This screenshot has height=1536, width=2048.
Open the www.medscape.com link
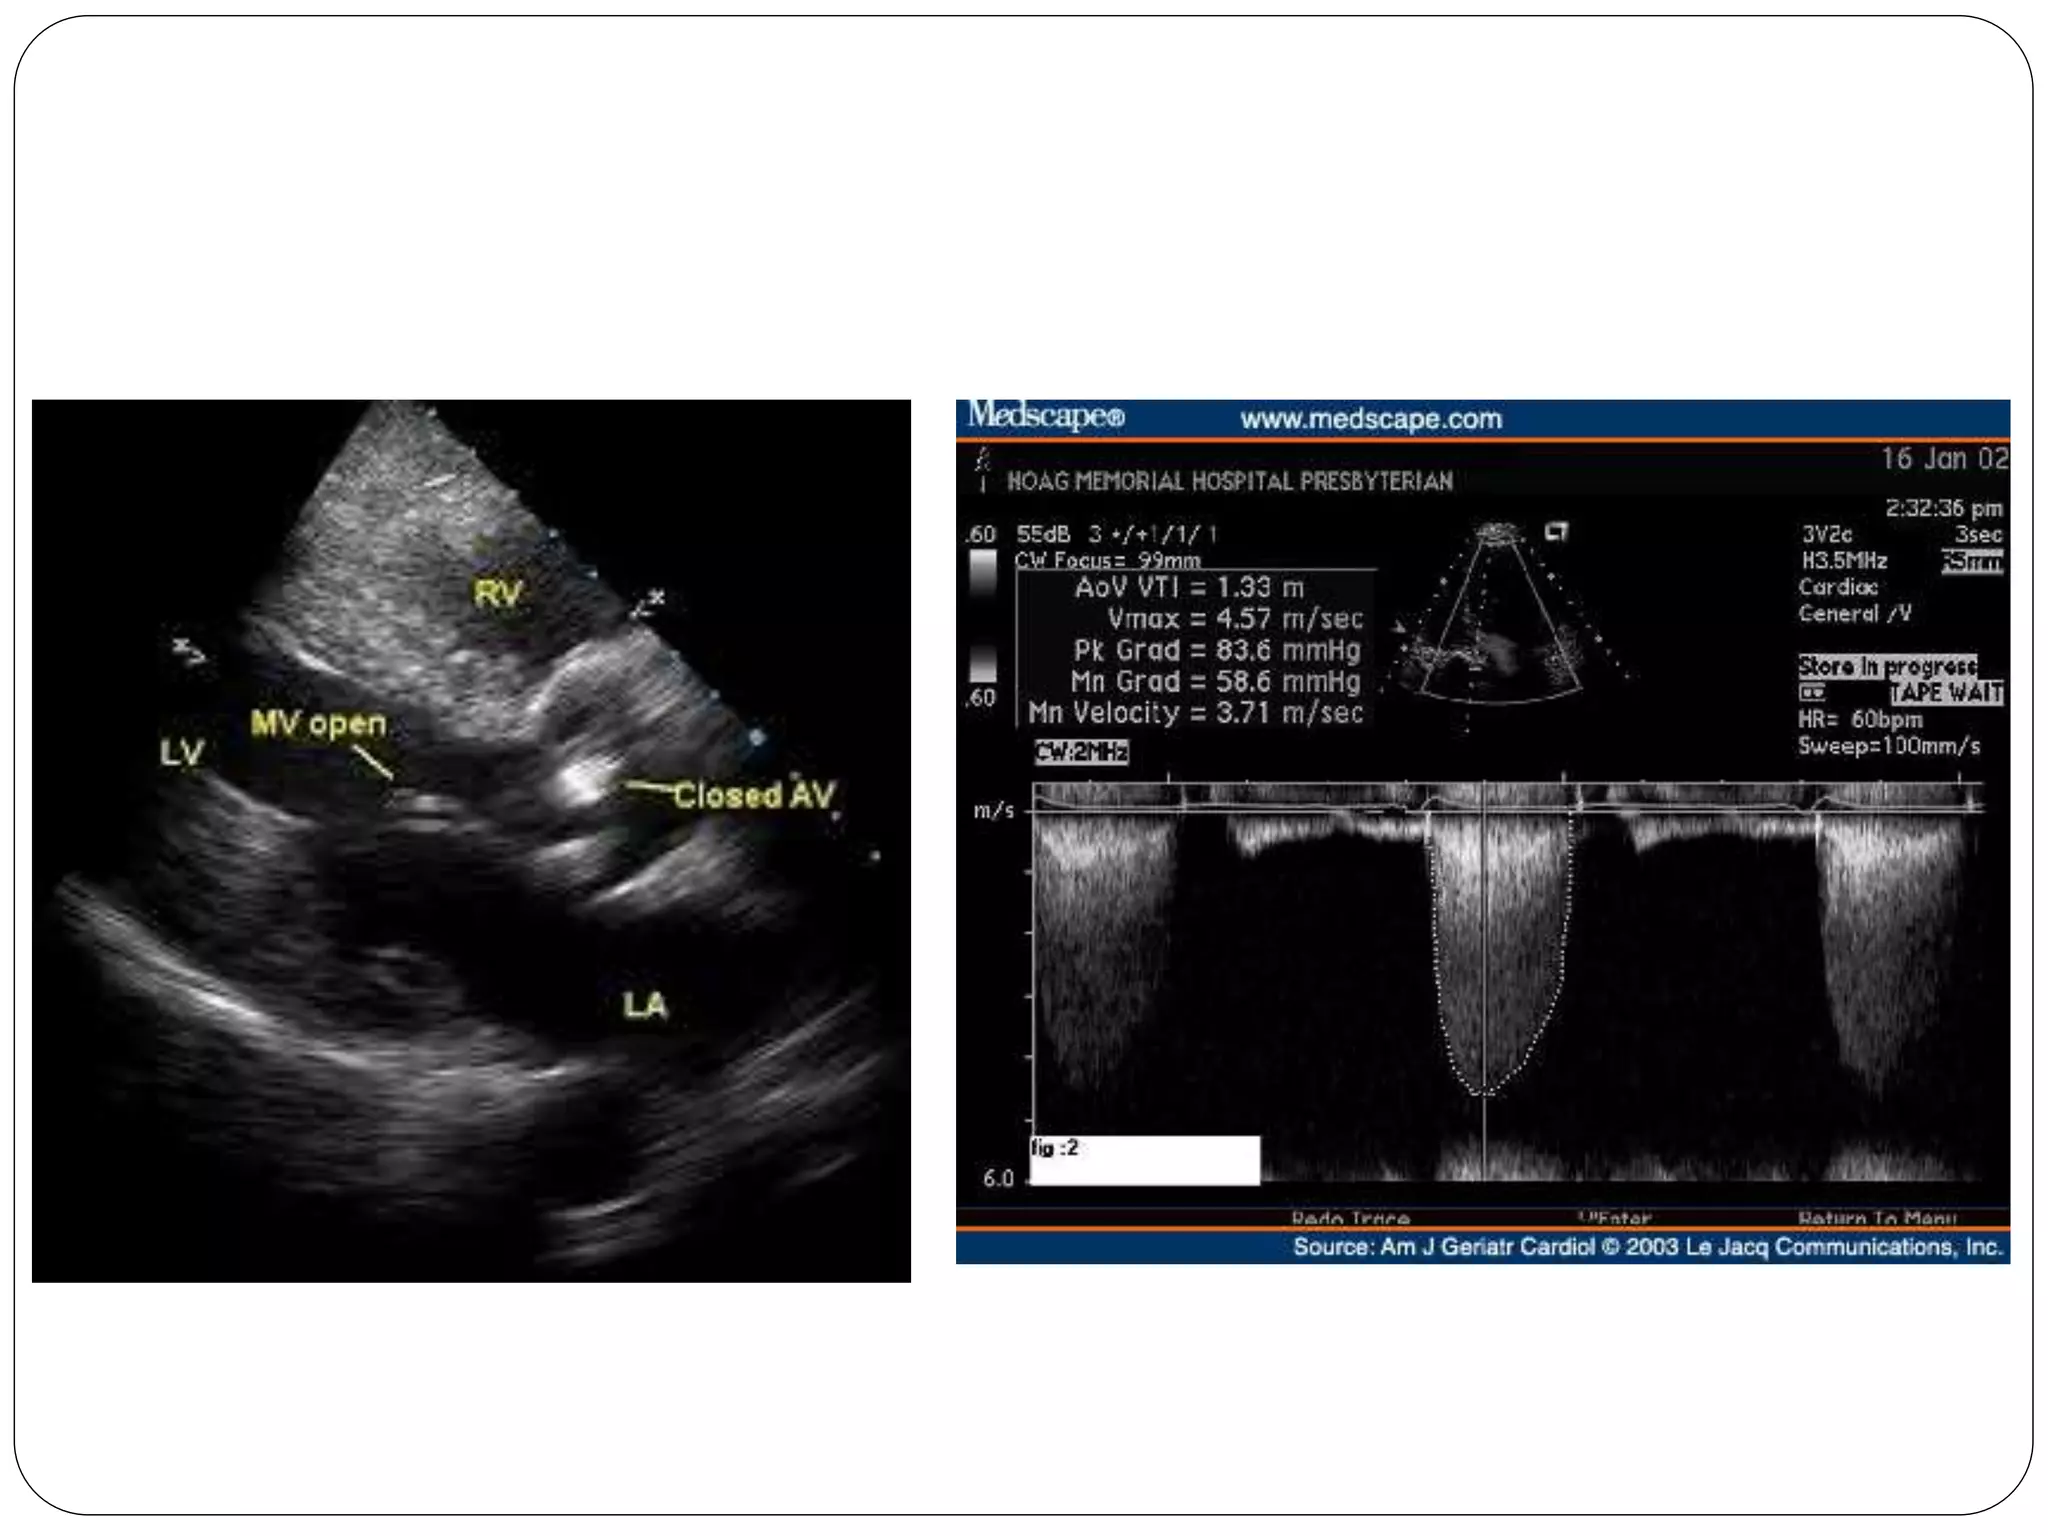1370,419
